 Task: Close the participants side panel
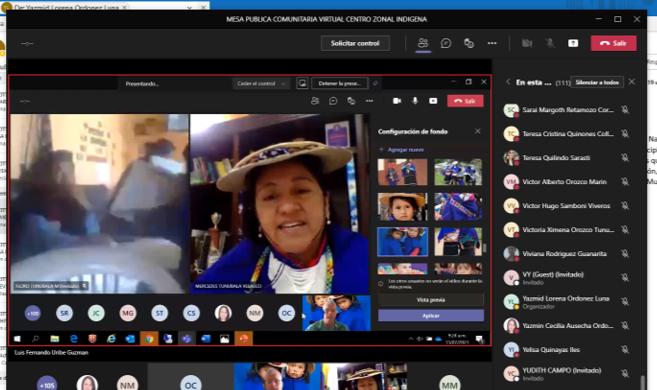pos(632,82)
